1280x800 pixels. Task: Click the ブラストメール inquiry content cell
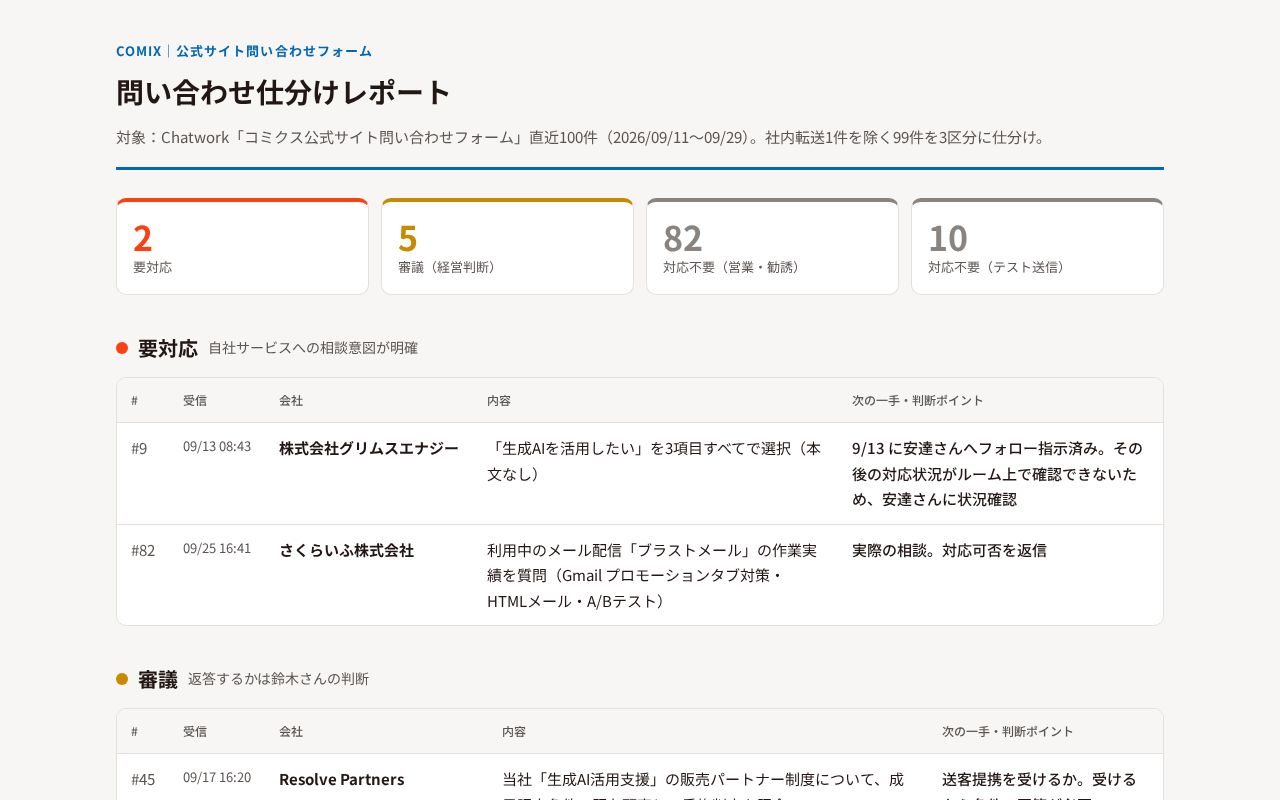[x=653, y=575]
